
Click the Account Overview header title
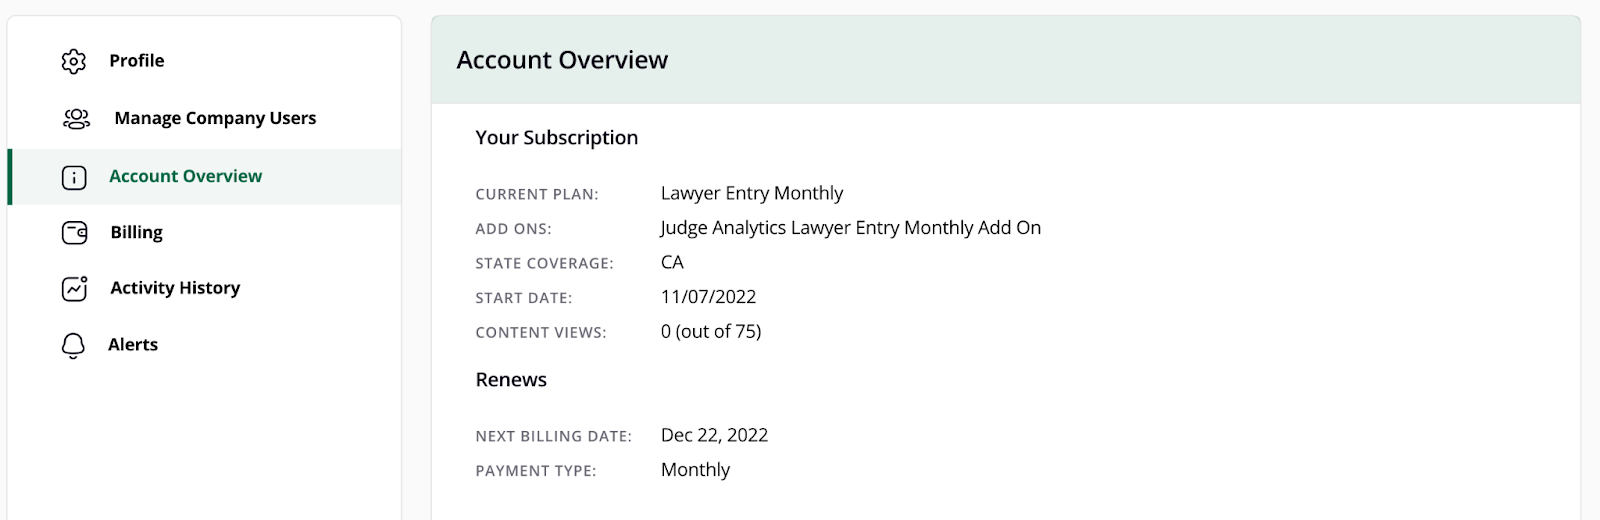pos(562,60)
